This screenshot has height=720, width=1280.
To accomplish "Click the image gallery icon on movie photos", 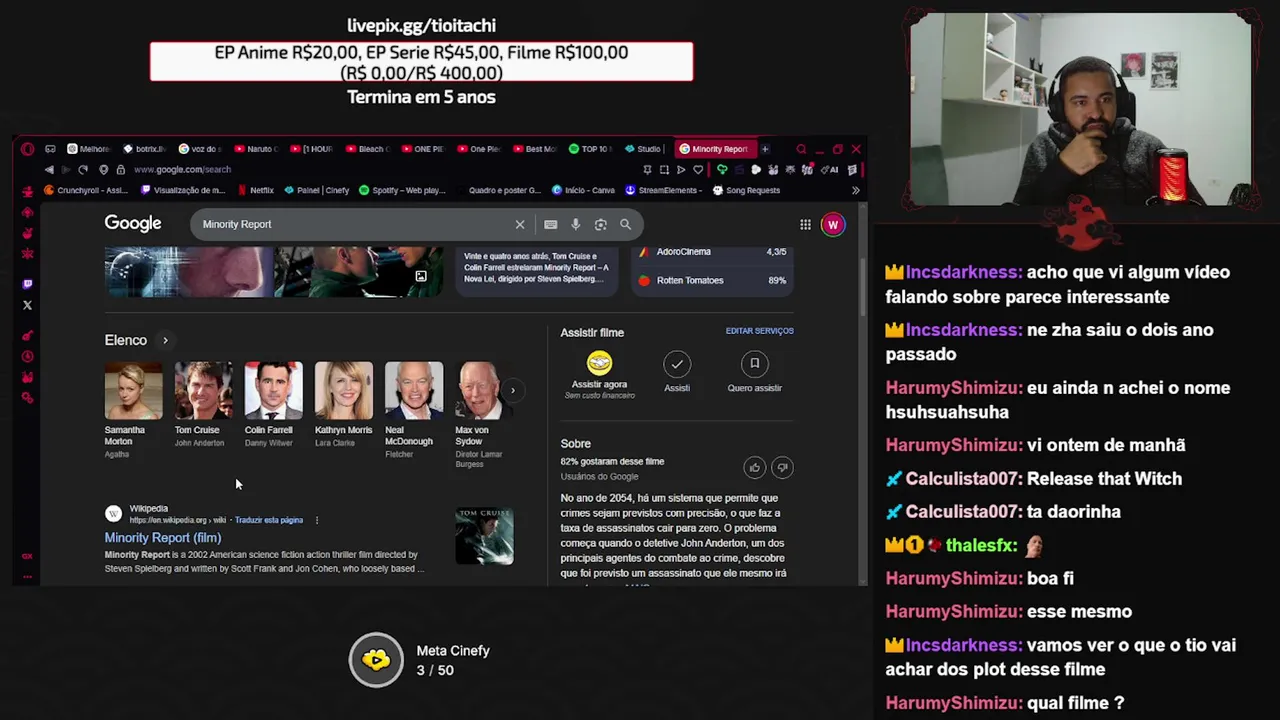I will (421, 276).
